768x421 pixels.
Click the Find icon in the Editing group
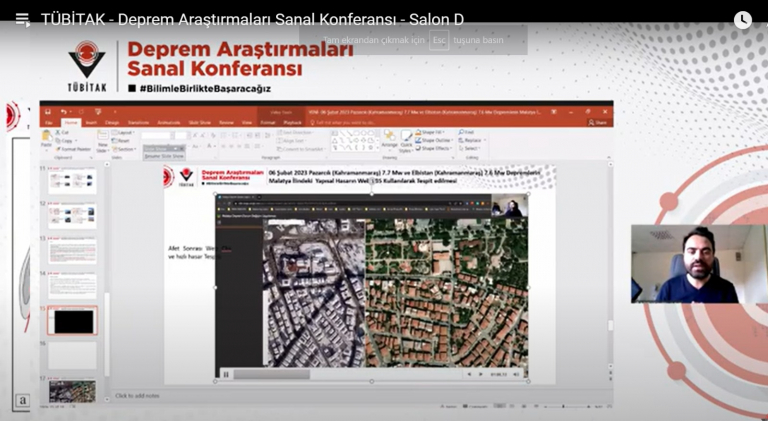pos(467,132)
